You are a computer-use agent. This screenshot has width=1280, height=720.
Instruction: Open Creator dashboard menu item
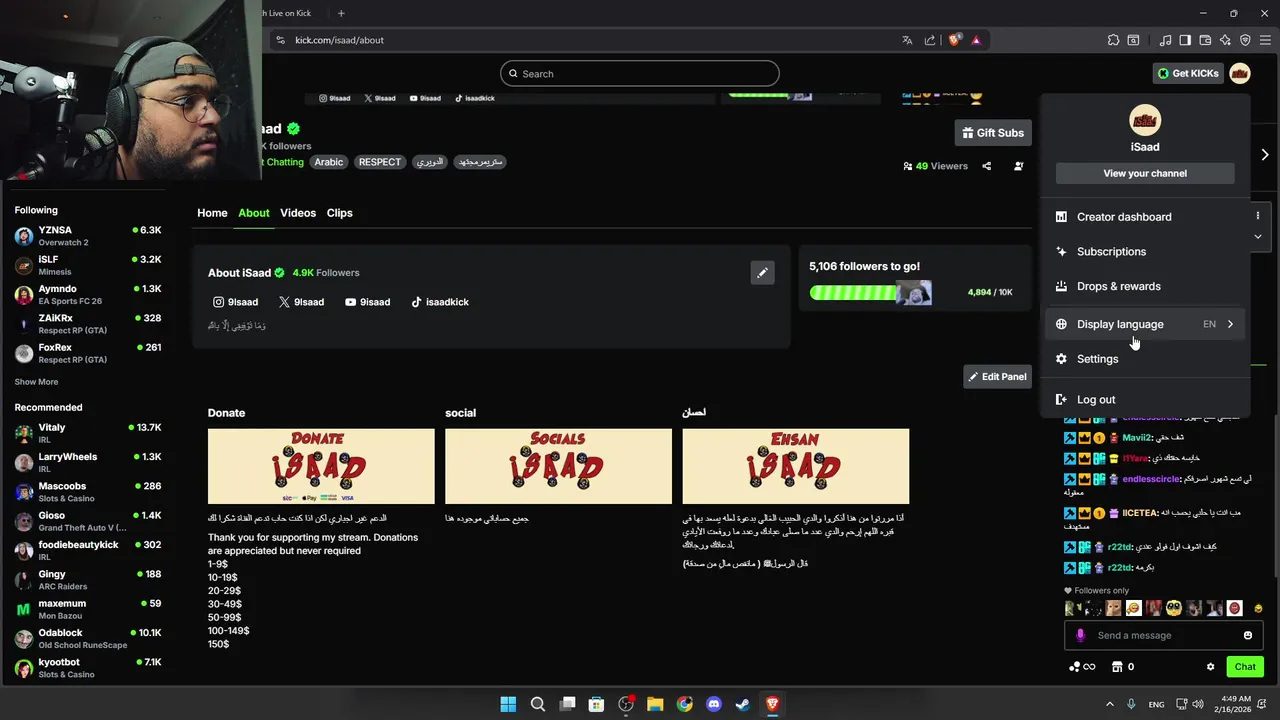tap(1145, 217)
